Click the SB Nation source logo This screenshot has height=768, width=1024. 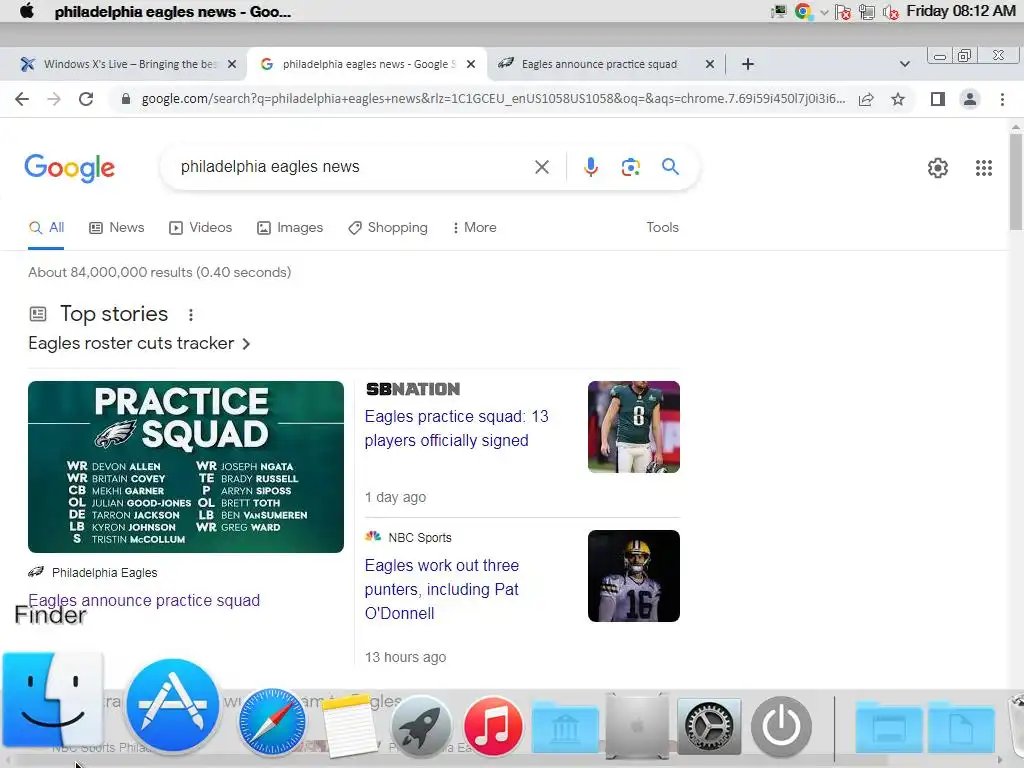click(x=413, y=389)
